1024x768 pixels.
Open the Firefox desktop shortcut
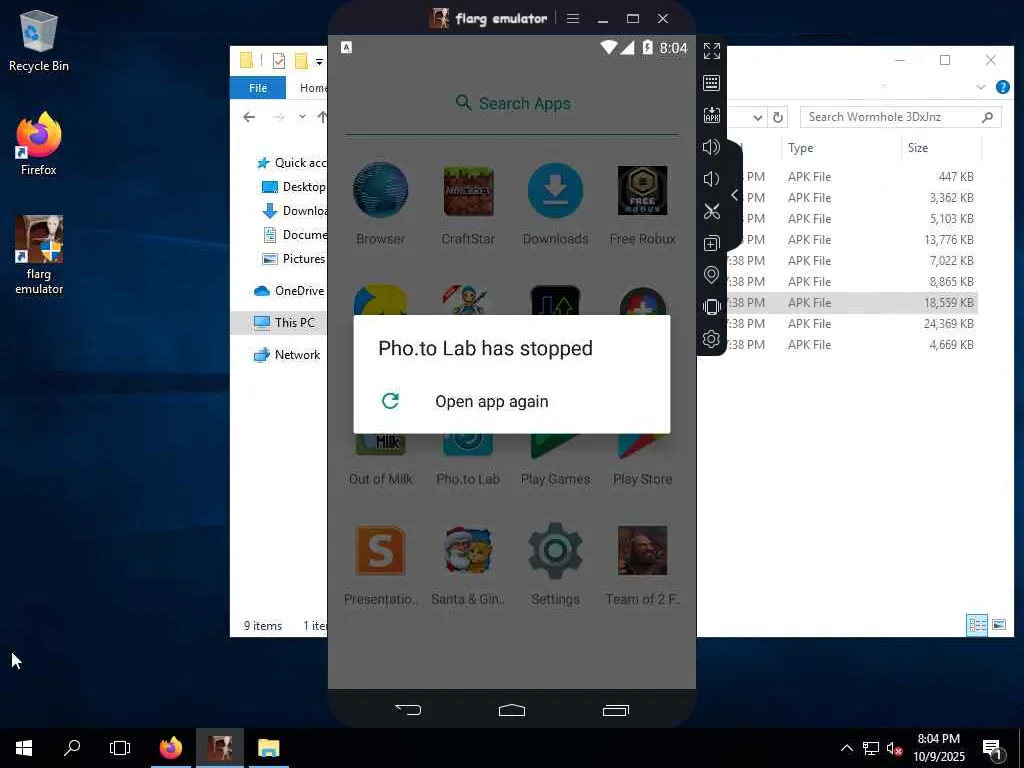click(39, 143)
